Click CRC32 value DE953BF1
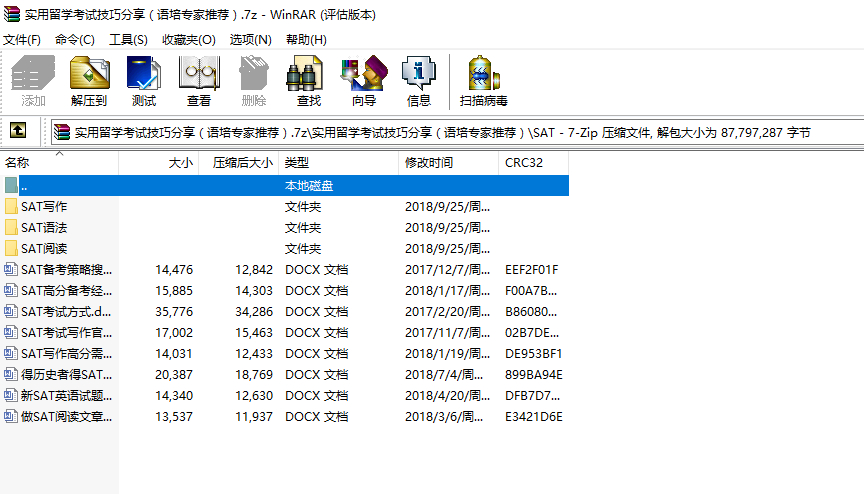Viewport: 864px width, 494px height. click(533, 353)
